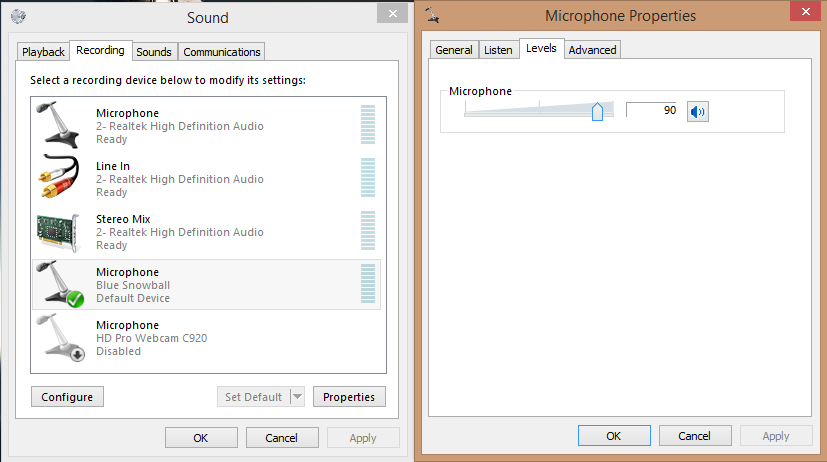Select the Realtek Microphone device icon
Viewport: 827px width, 462px height.
click(x=57, y=126)
